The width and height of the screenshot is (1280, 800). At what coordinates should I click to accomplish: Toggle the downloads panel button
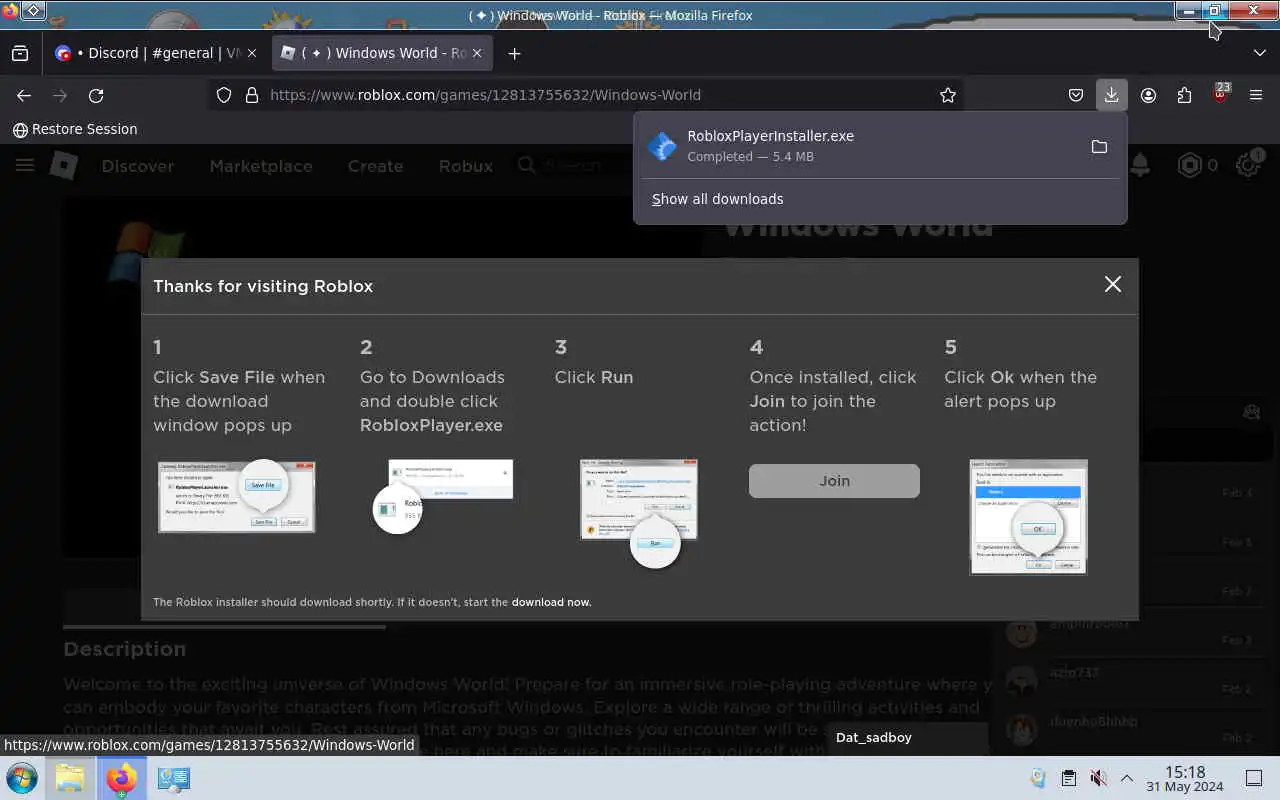[1111, 95]
